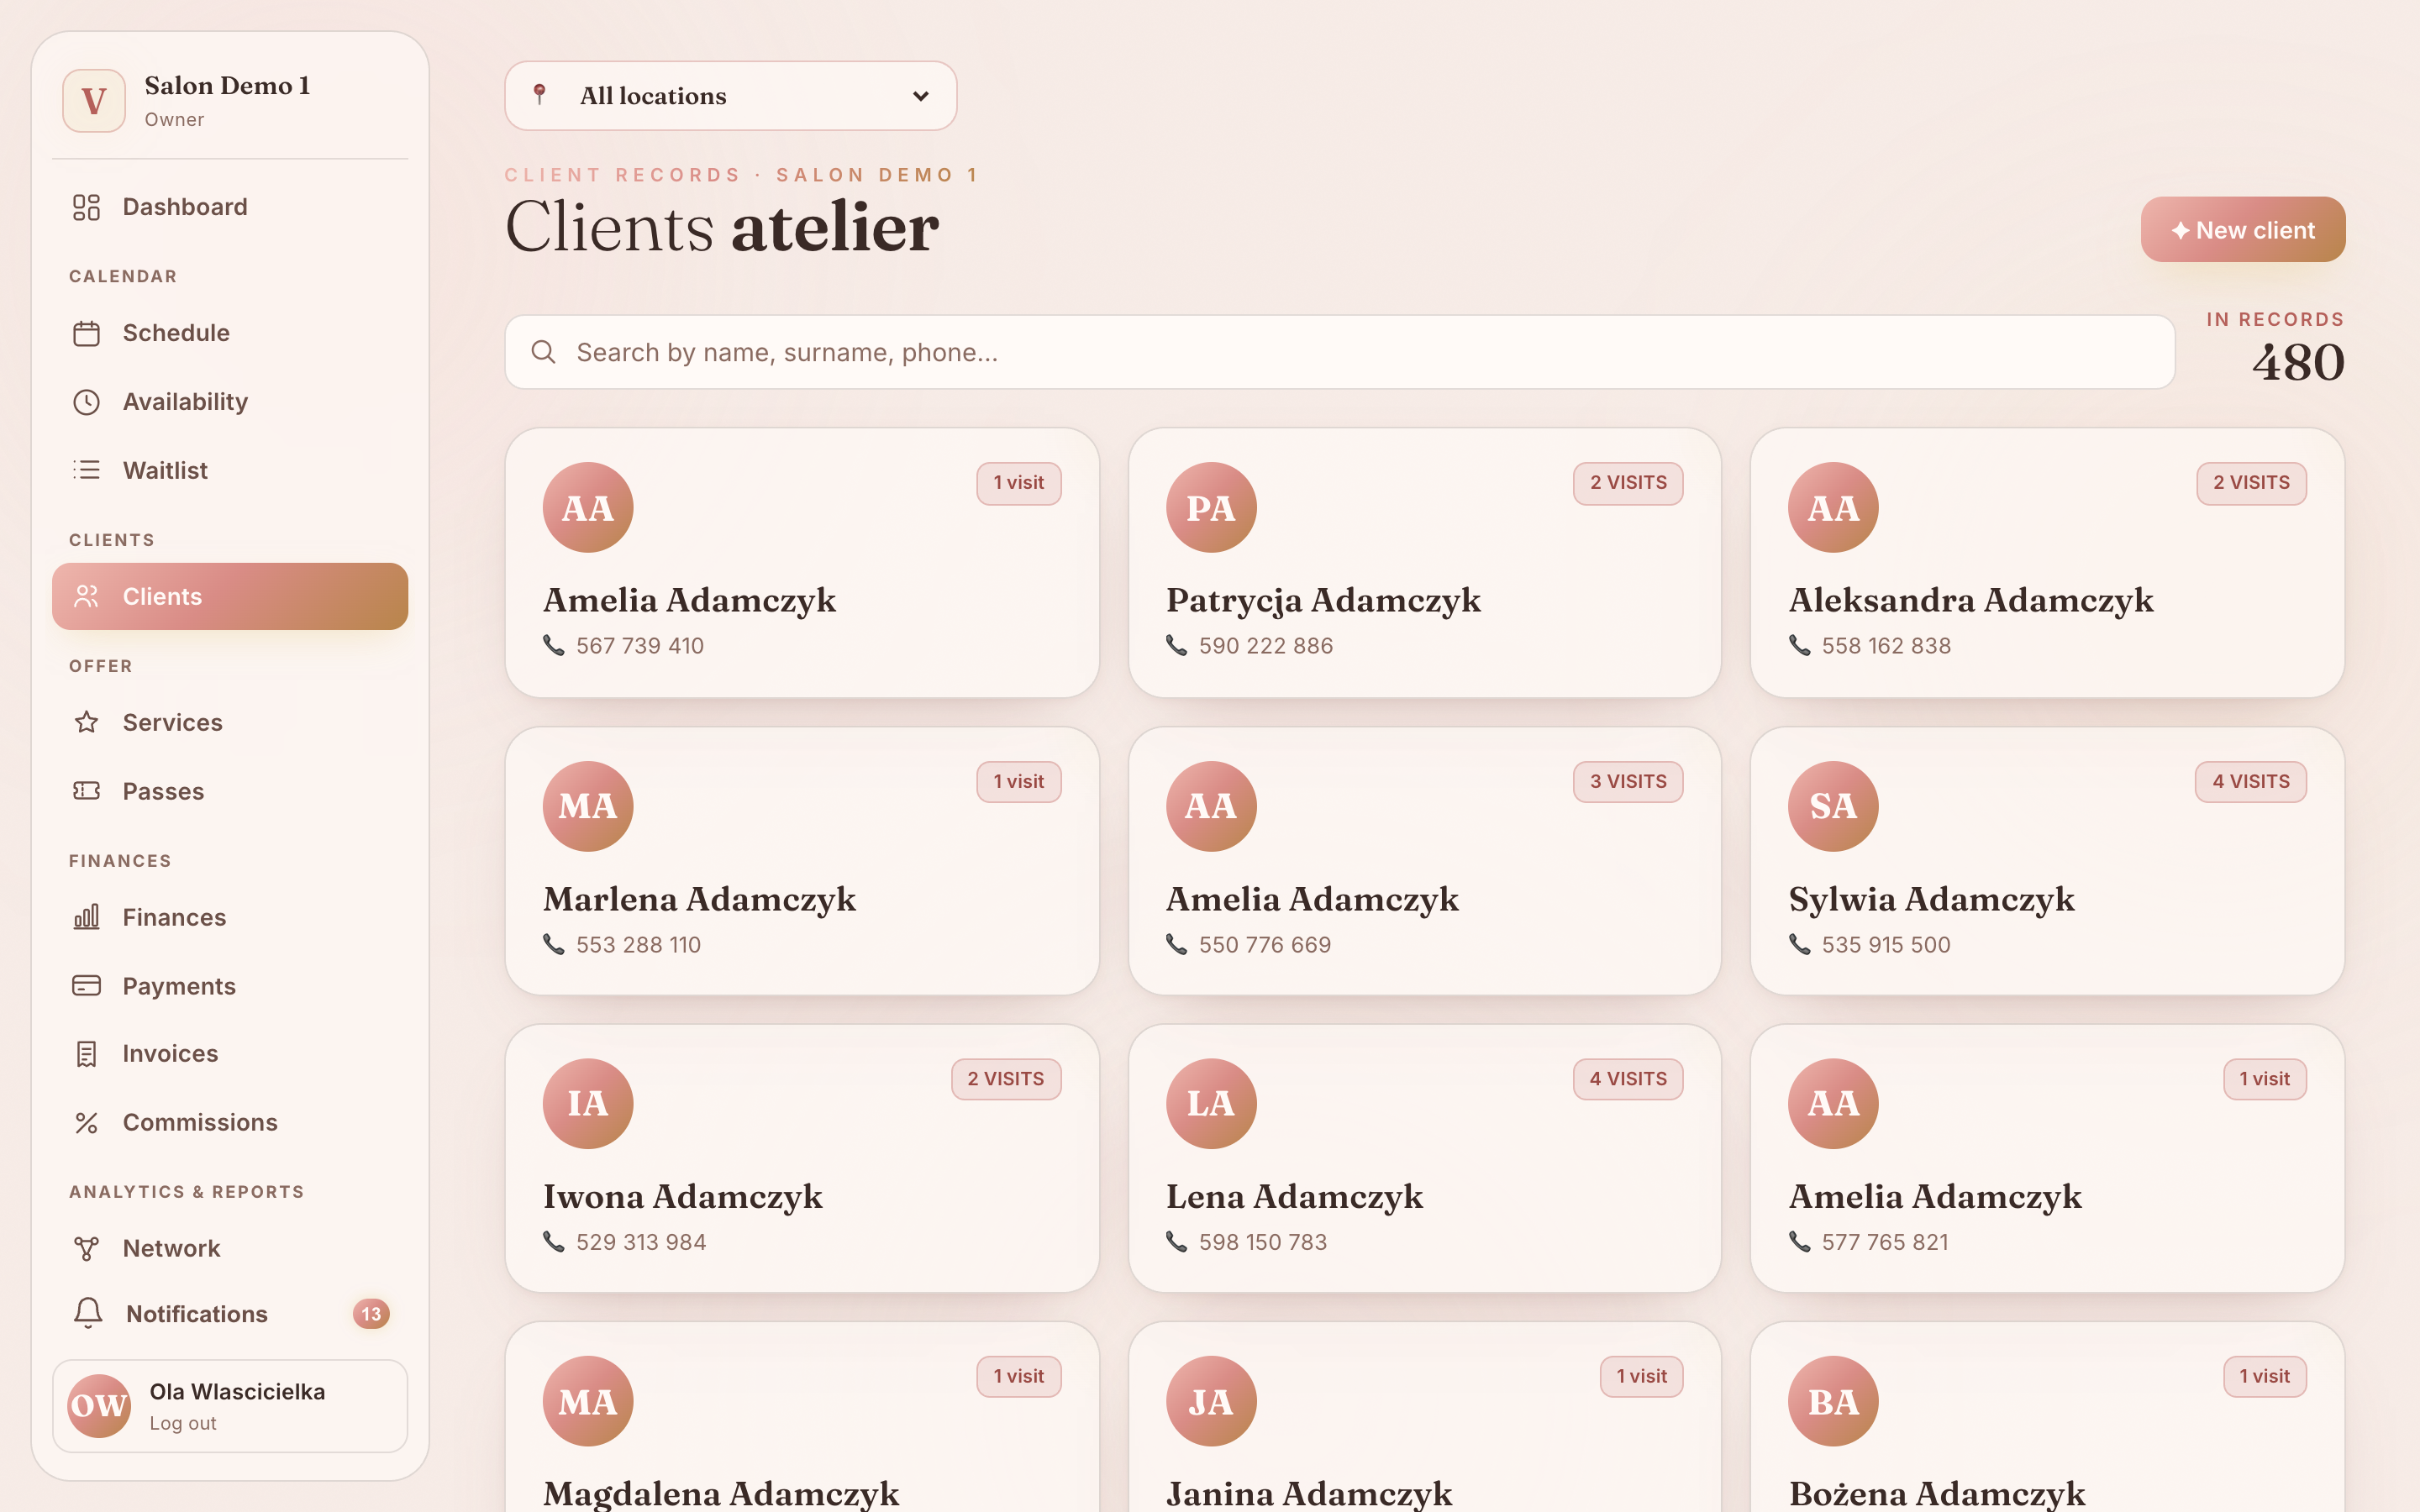Click the Salon Demo 1 V logo
The image size is (2420, 1512).
click(94, 101)
